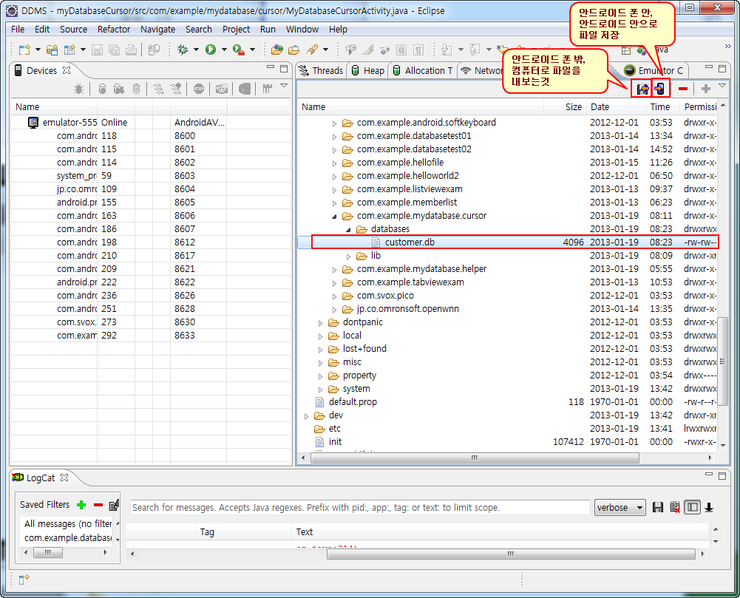Click LogCat messages horizontal scrollbar thumb
Image resolution: width=740 pixels, height=598 pixels.
(511, 553)
